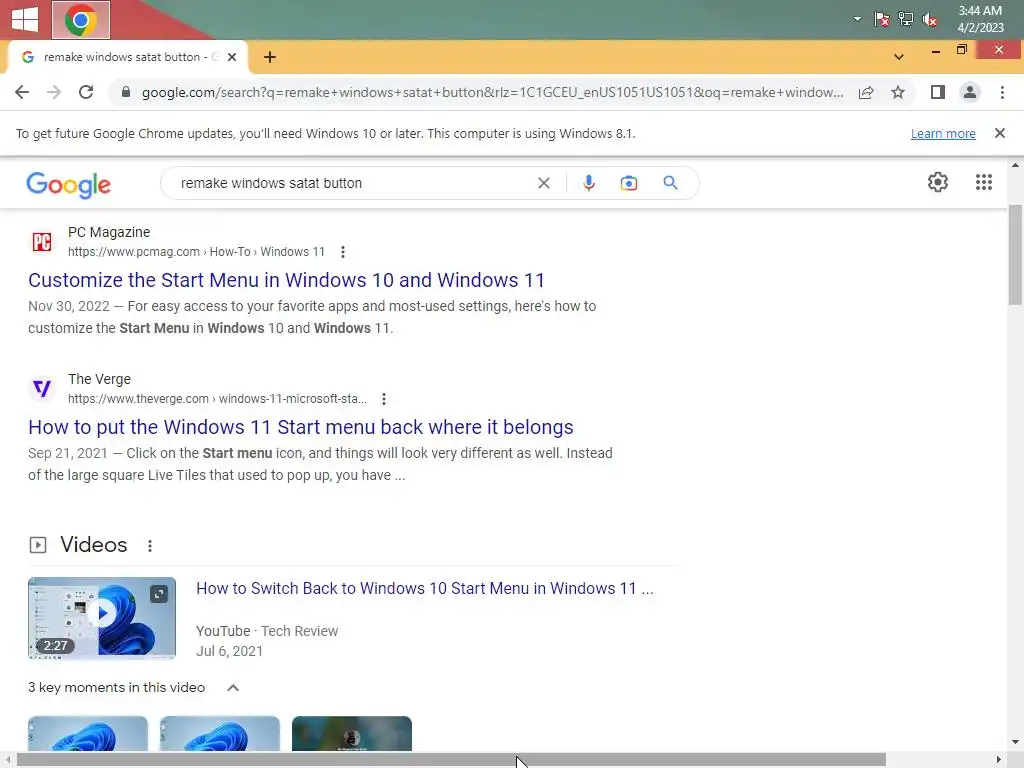
Task: Start voice search with microphone
Action: point(588,183)
